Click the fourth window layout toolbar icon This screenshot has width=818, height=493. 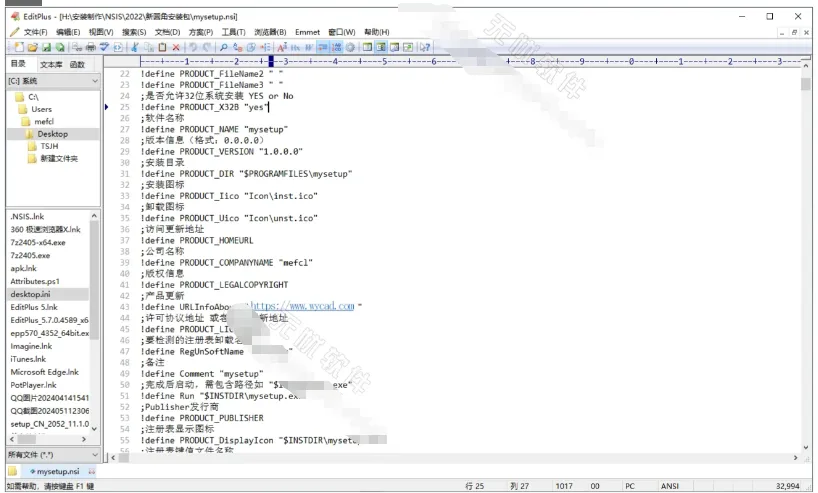(408, 47)
